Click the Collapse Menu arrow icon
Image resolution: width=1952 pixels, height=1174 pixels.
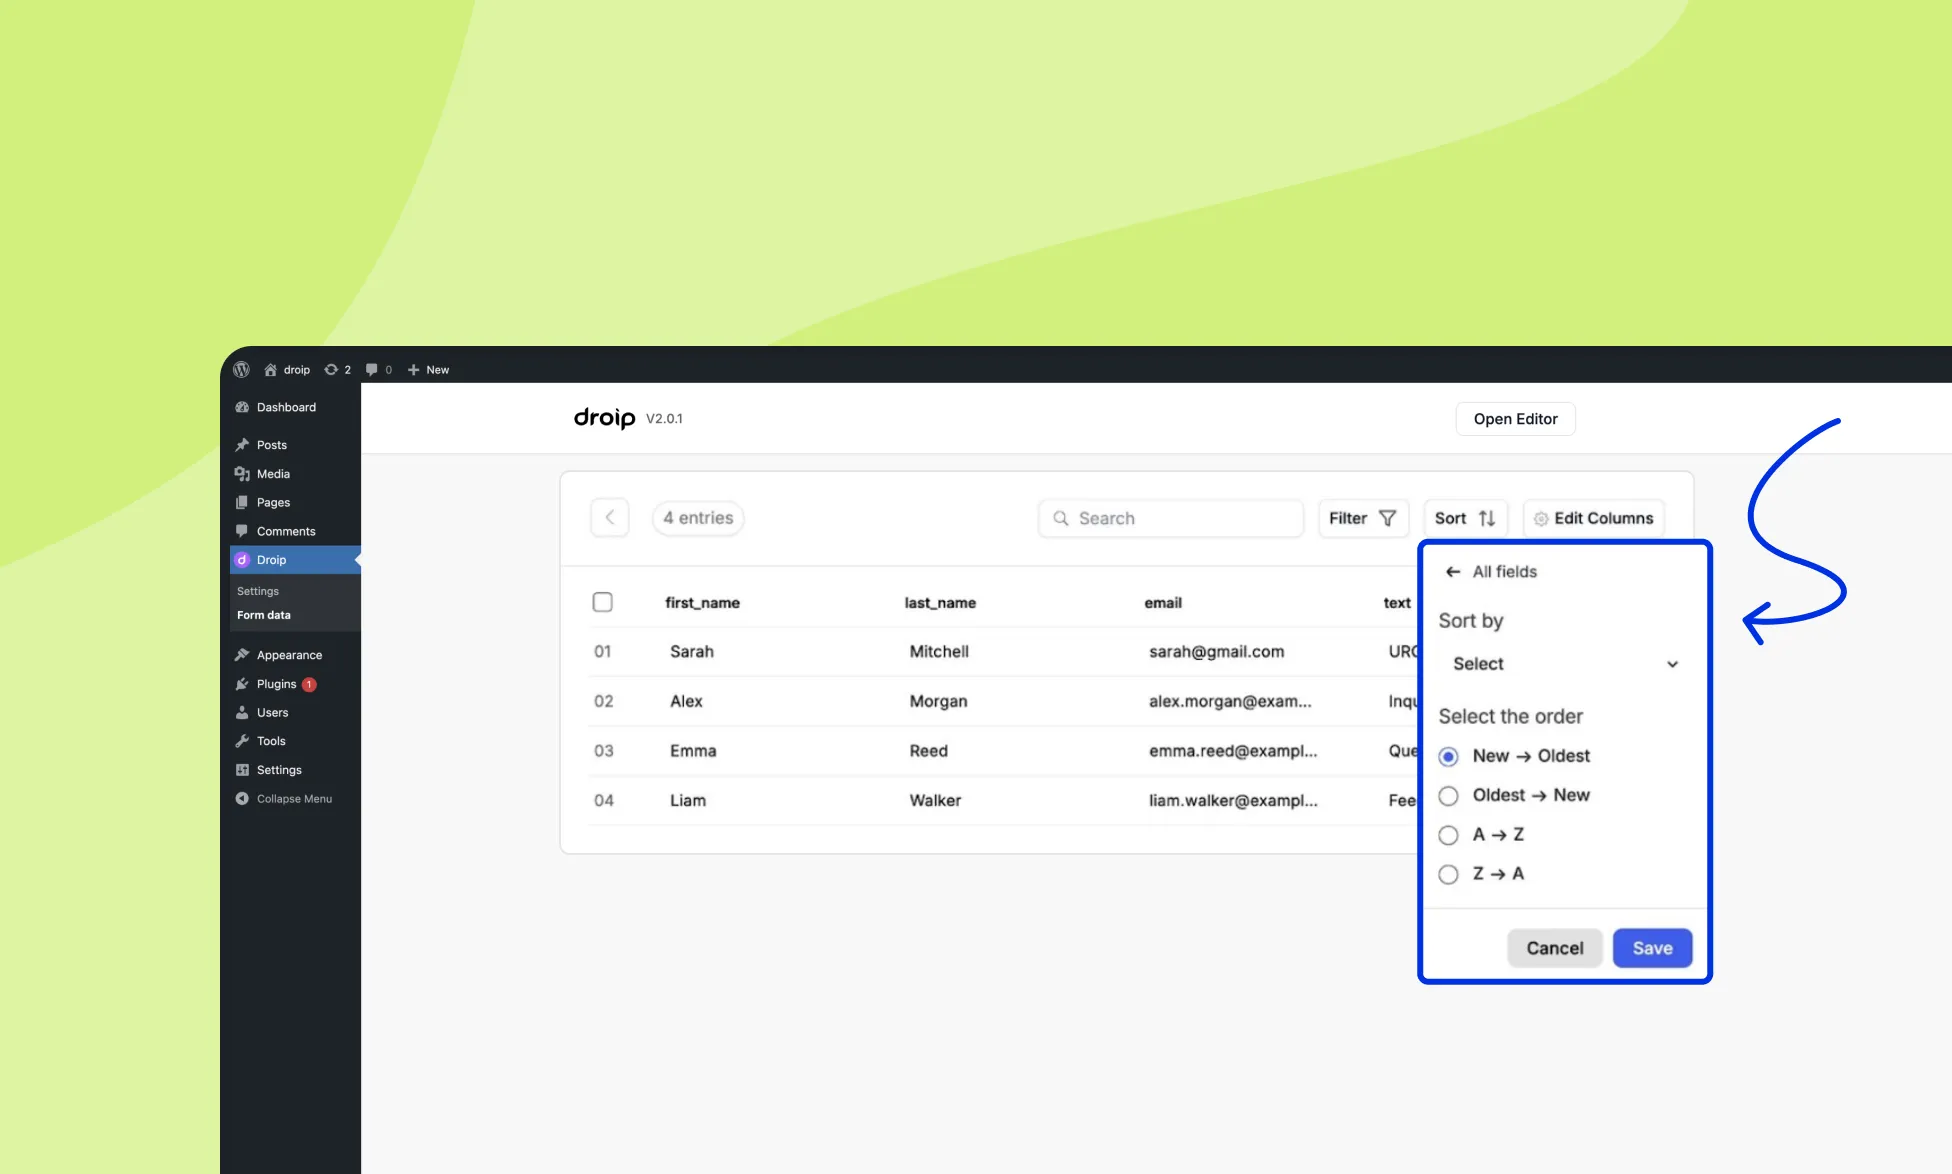[x=242, y=798]
